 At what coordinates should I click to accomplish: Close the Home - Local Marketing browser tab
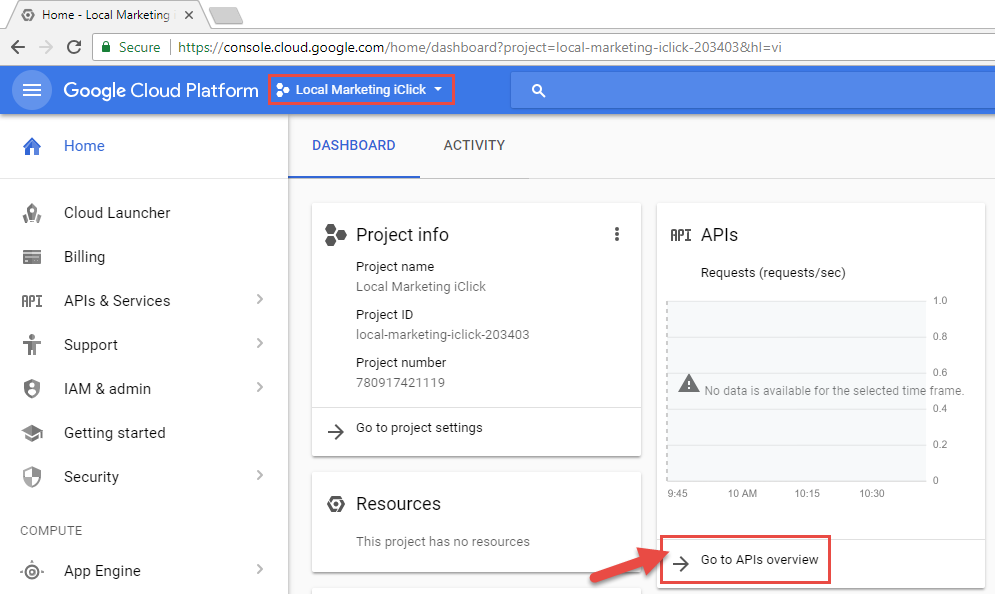(x=188, y=15)
